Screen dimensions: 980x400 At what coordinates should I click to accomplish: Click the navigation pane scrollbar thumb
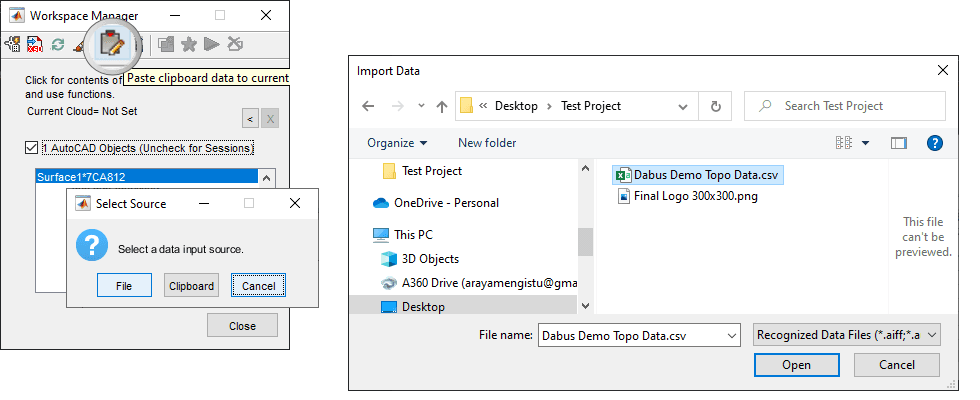coord(585,241)
